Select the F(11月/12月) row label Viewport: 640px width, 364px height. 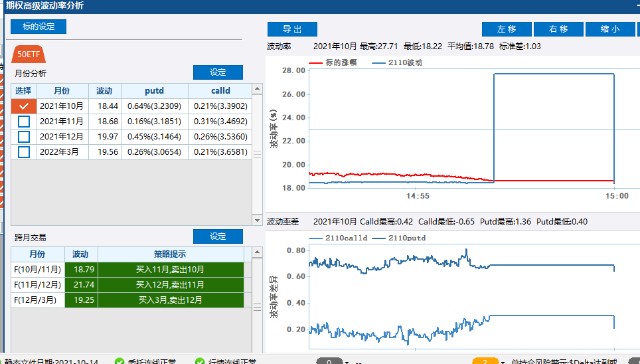38,285
